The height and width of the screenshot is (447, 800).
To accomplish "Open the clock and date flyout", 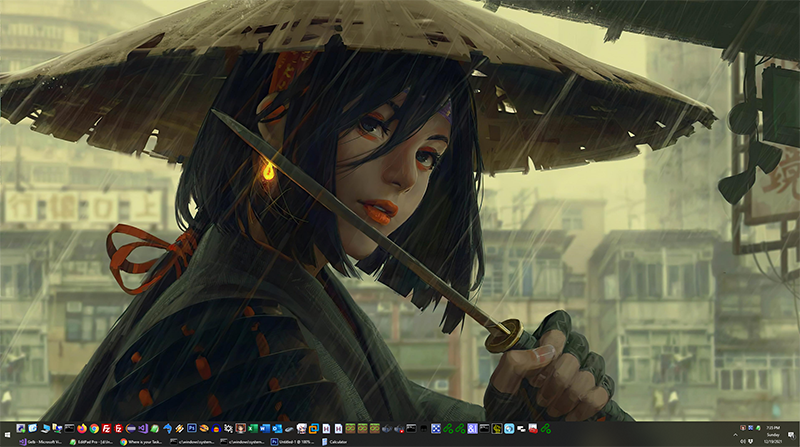I will tap(773, 434).
